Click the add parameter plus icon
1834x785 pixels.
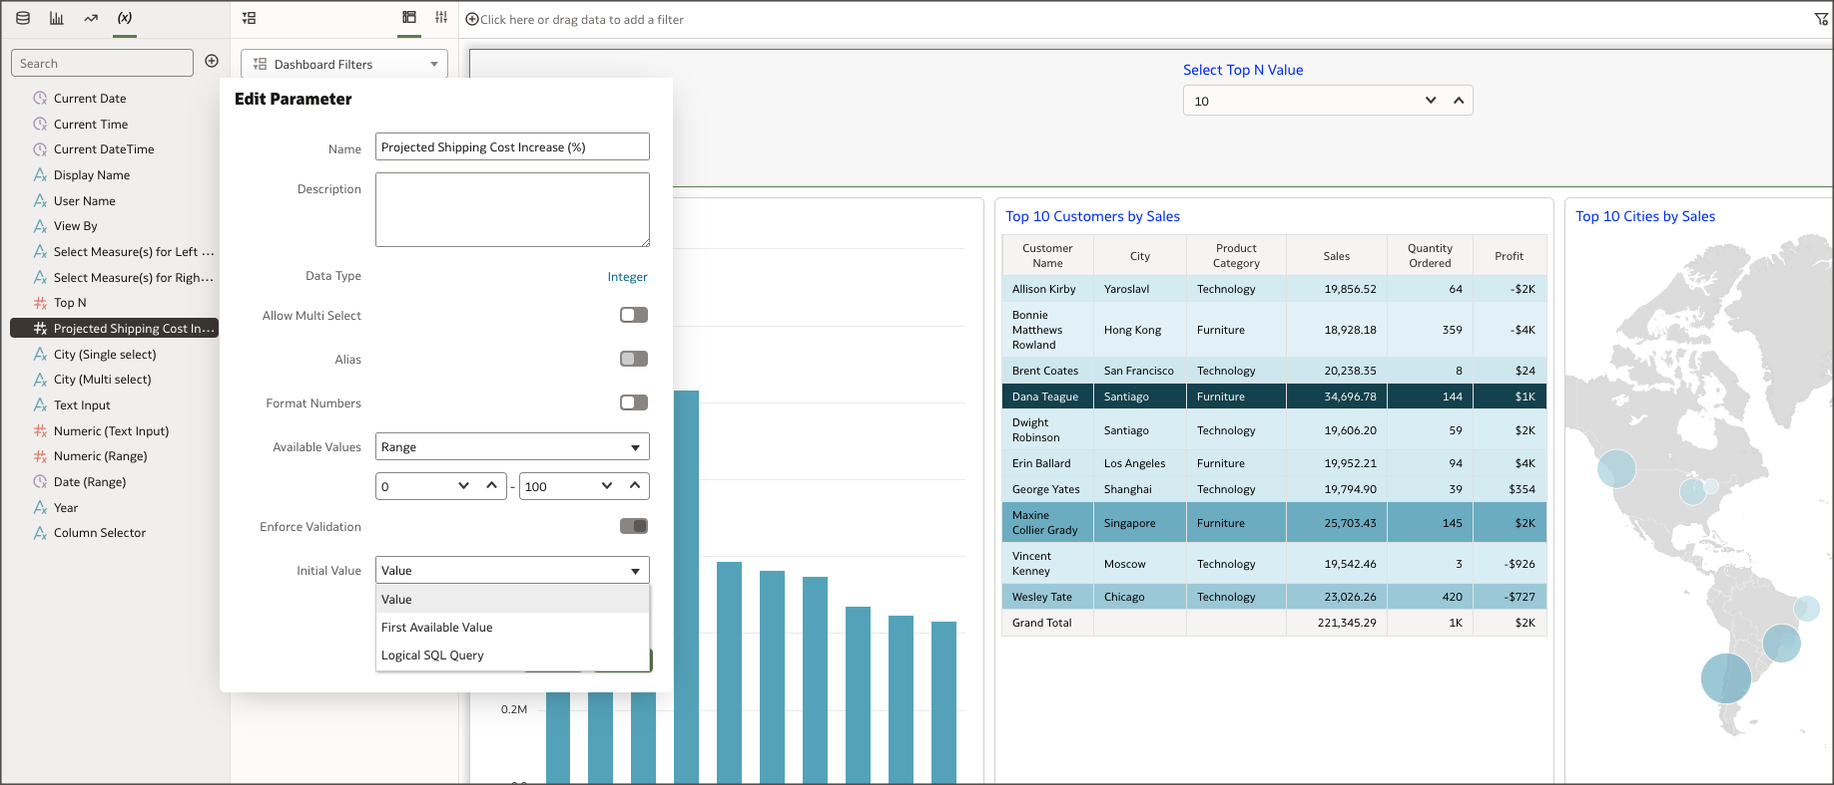[x=212, y=62]
